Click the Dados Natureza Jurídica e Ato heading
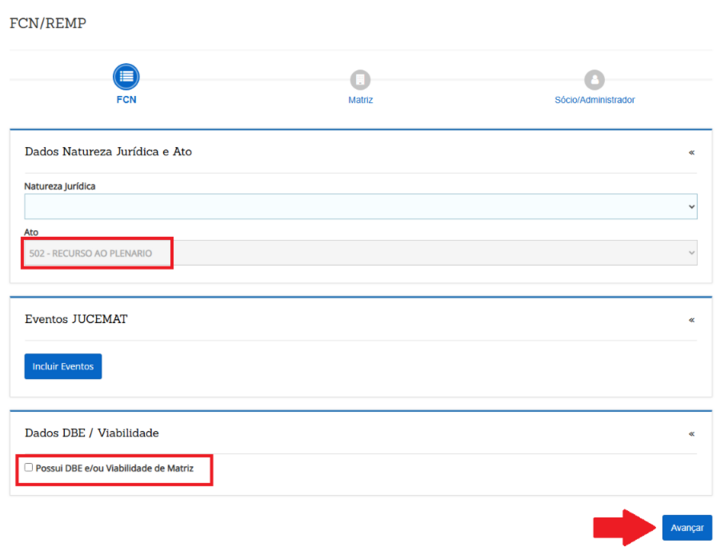720x547 pixels. (x=108, y=152)
